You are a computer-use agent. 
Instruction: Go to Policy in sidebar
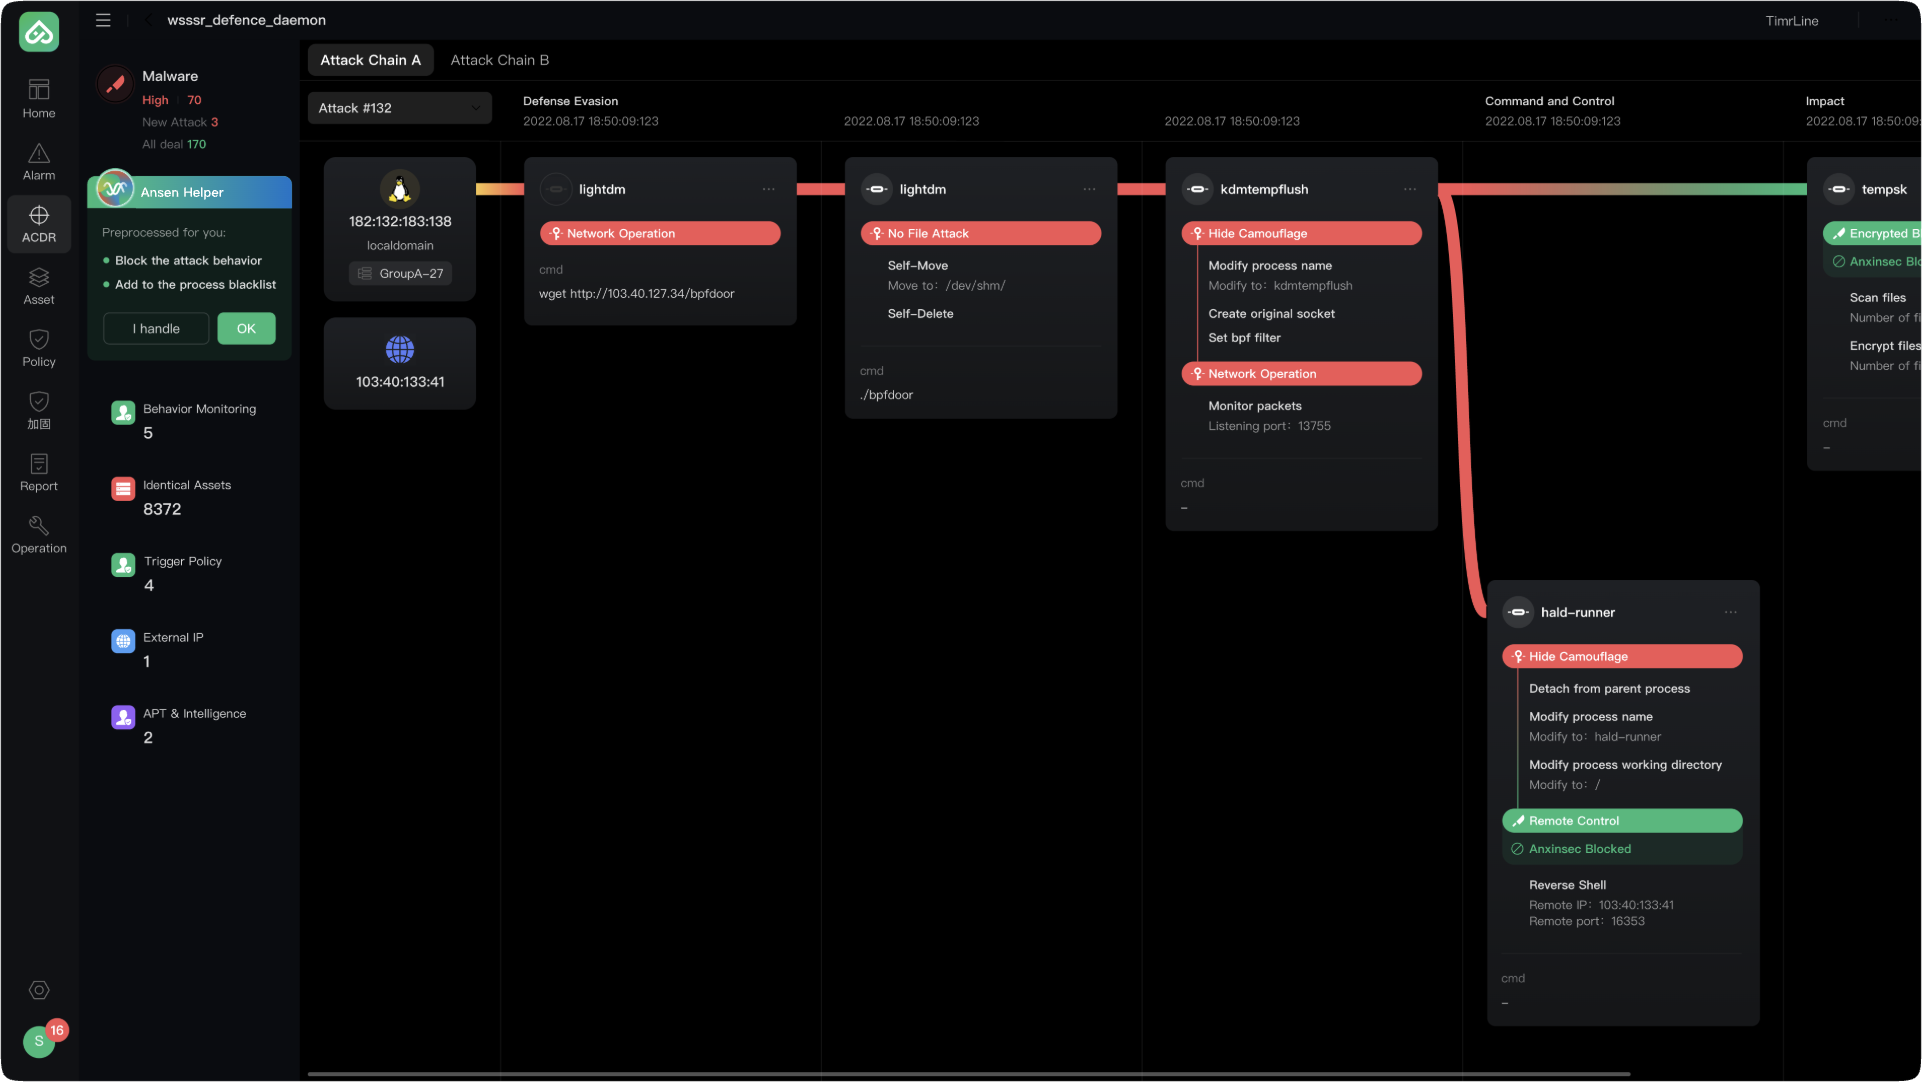(x=39, y=347)
